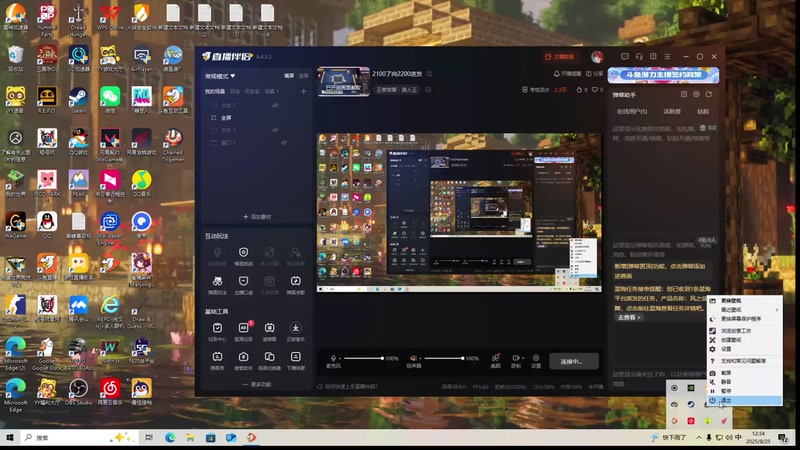Open 任务中心 in the basic tools section
Image resolution: width=800 pixels, height=450 pixels.
coord(217,331)
